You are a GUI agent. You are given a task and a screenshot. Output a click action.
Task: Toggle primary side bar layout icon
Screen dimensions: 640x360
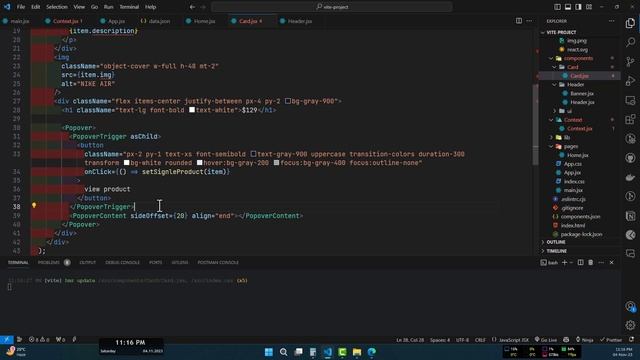[558, 7]
